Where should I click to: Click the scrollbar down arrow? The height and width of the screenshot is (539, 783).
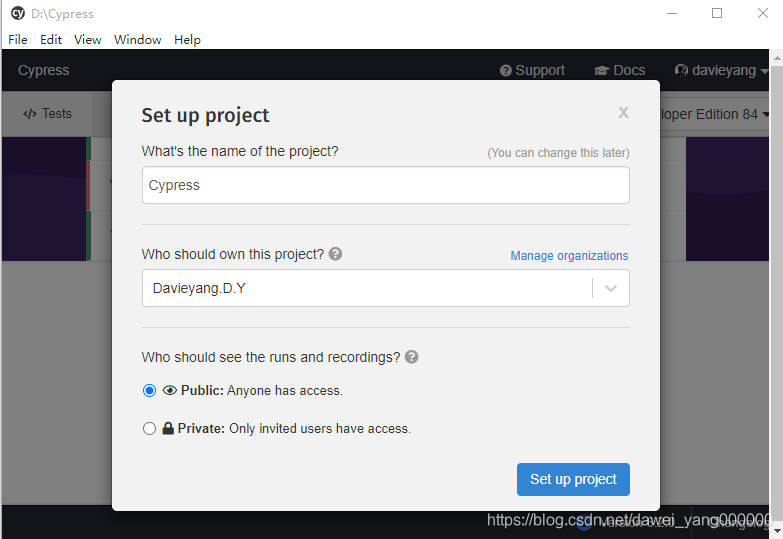(777, 530)
